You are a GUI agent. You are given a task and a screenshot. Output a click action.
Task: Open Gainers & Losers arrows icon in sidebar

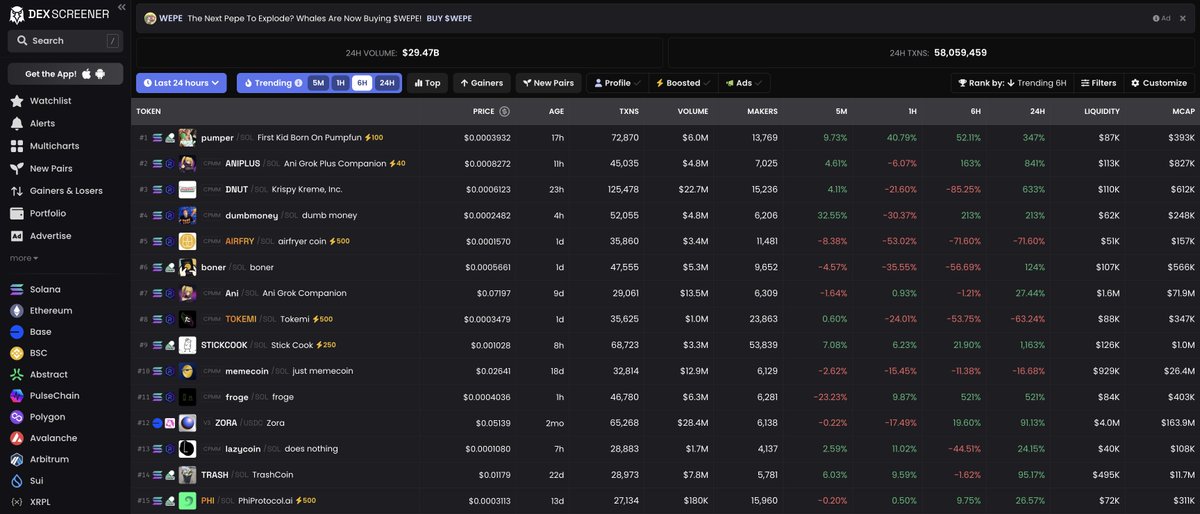[x=17, y=191]
